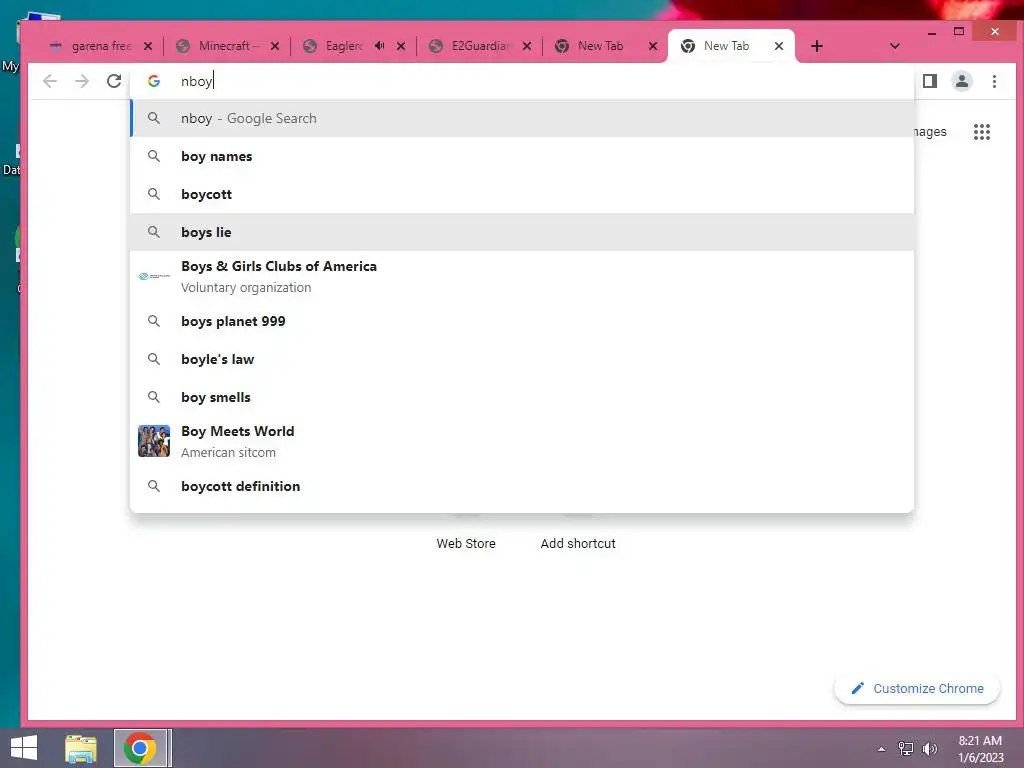The width and height of the screenshot is (1024, 768).
Task: Open the profile avatar menu
Action: point(962,81)
